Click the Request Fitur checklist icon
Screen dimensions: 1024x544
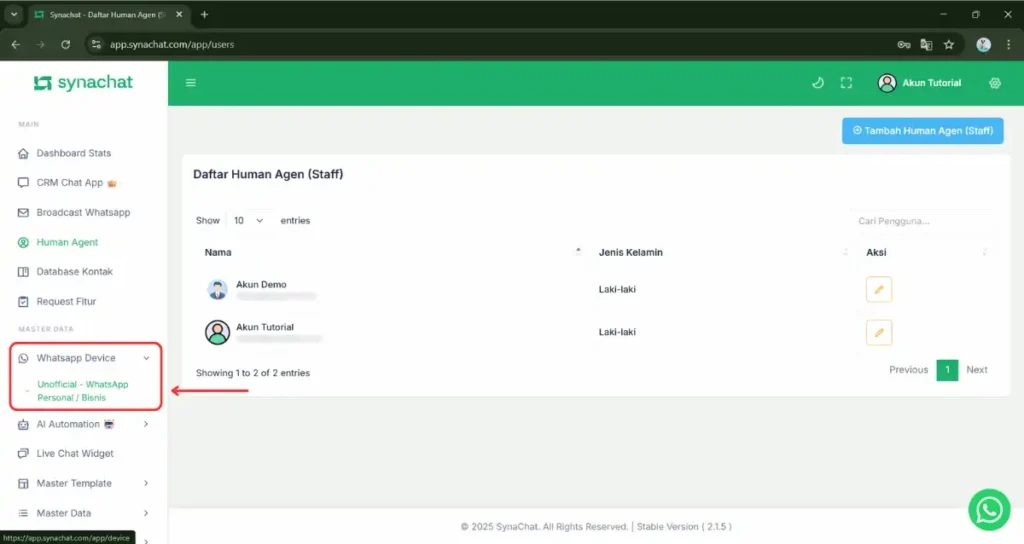24,302
